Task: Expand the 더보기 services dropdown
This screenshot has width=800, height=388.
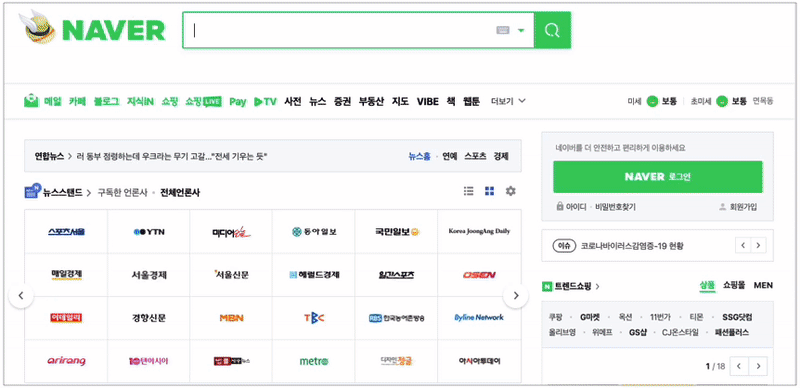Action: pos(508,101)
